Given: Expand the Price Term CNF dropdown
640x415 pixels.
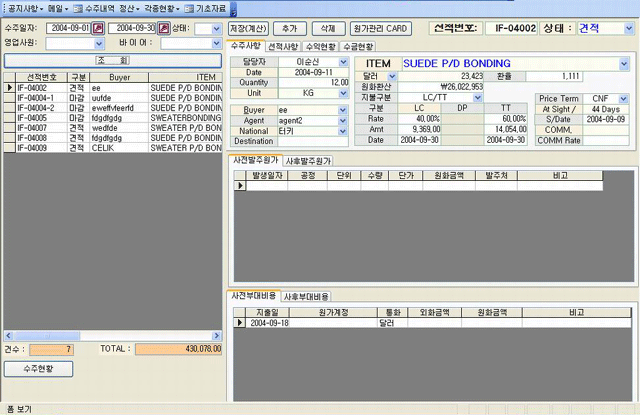Looking at the screenshot, I should click(623, 99).
